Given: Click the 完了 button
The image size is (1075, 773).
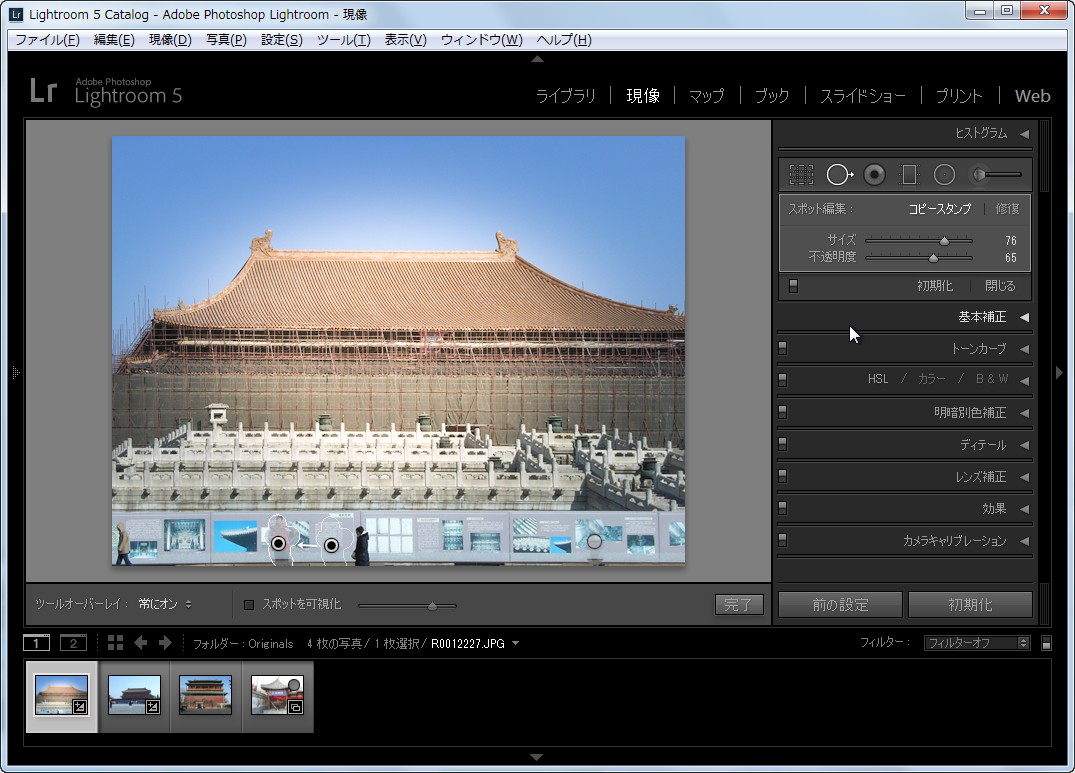Looking at the screenshot, I should (x=739, y=604).
